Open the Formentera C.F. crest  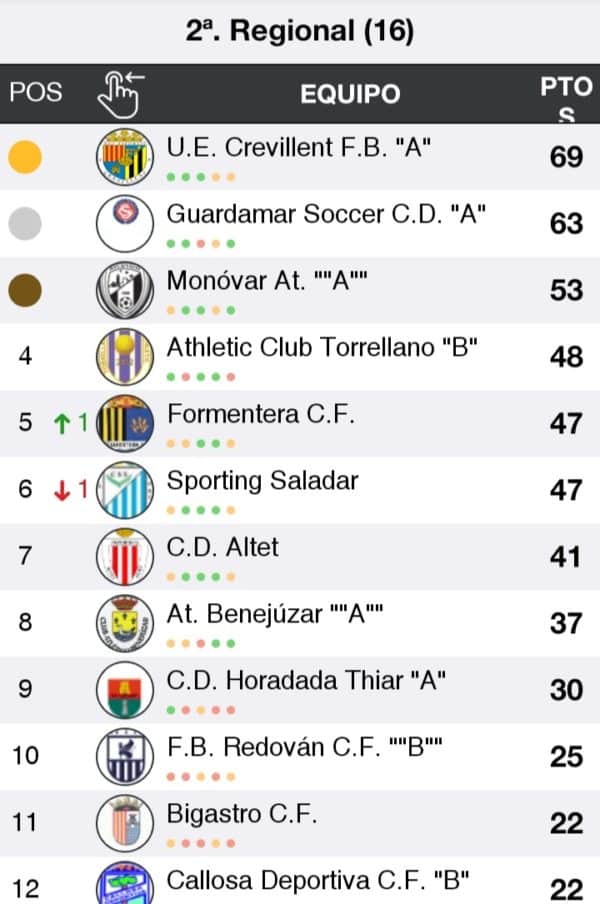tap(124, 423)
